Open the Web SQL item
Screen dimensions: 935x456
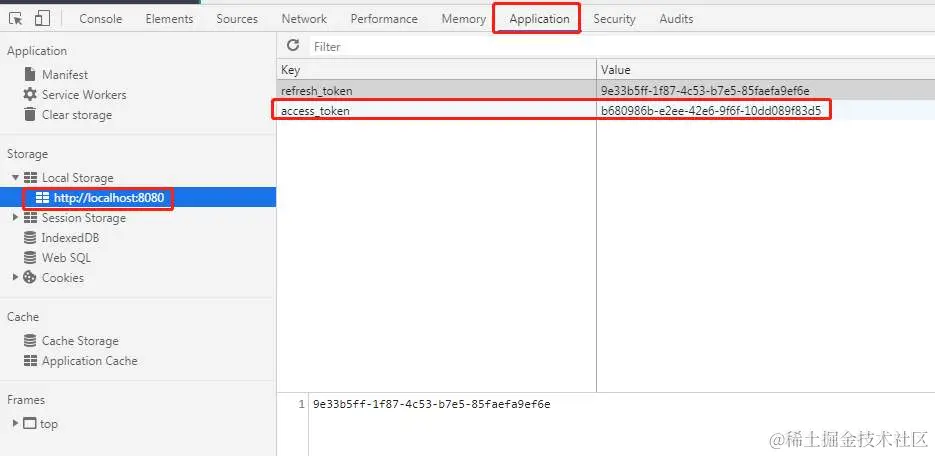[x=66, y=258]
